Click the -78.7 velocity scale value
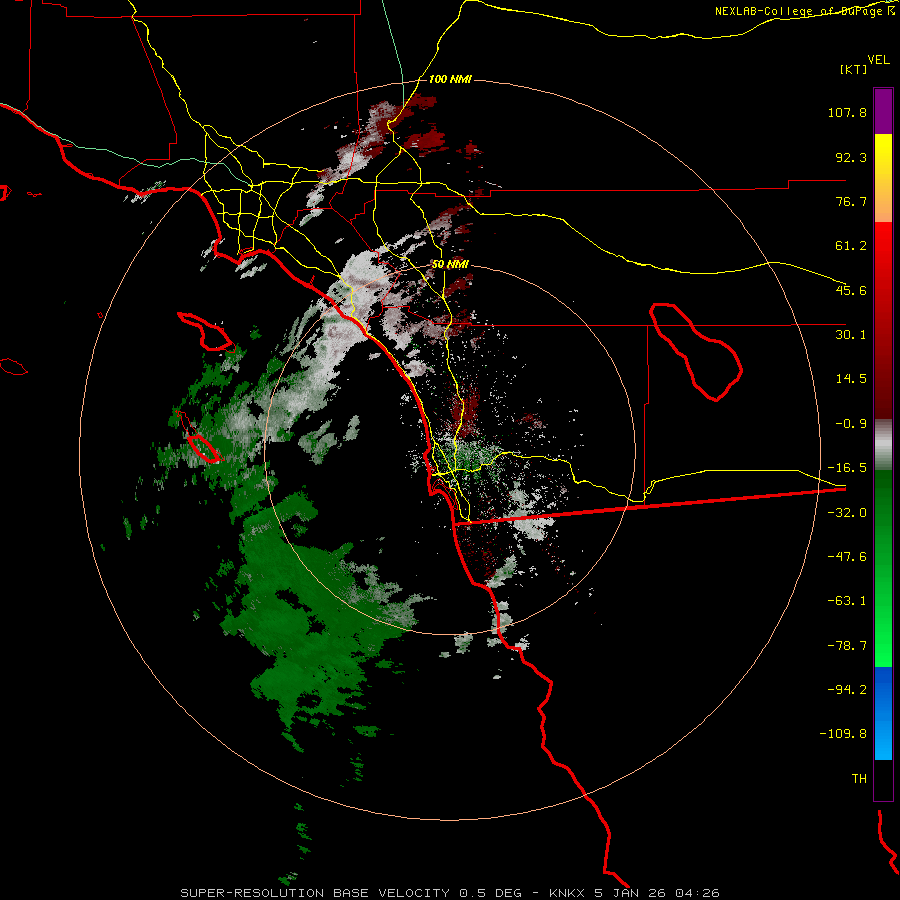 pyautogui.click(x=847, y=646)
